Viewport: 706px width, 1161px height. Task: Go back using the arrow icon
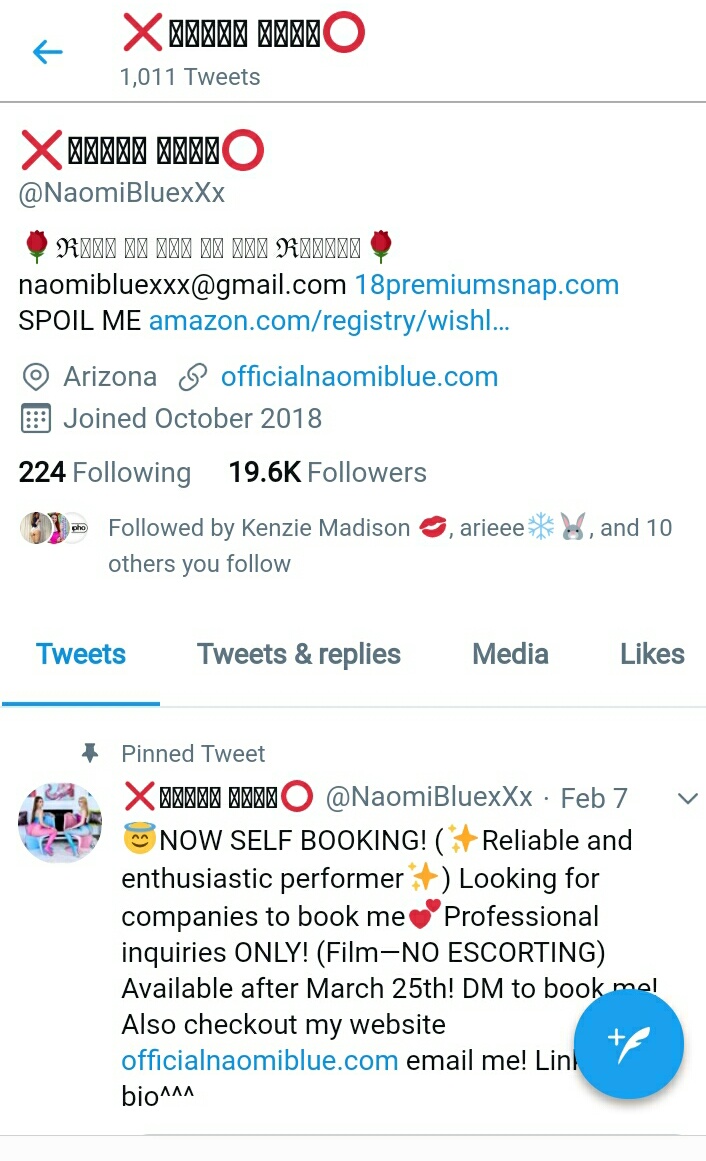(47, 52)
